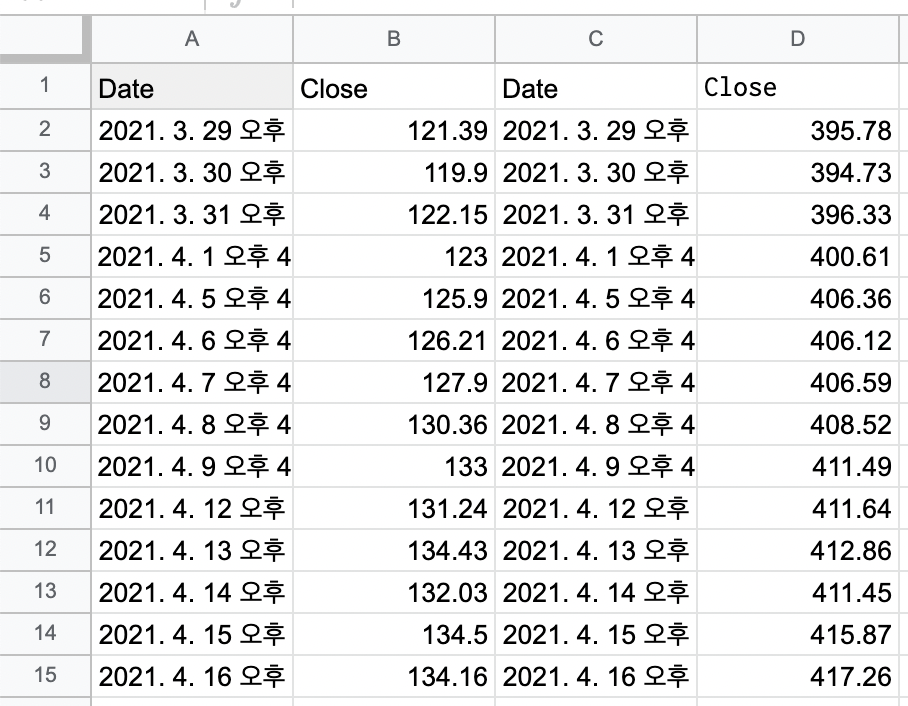908x706 pixels.
Task: Click cell with value 411.64
Action: 798,508
